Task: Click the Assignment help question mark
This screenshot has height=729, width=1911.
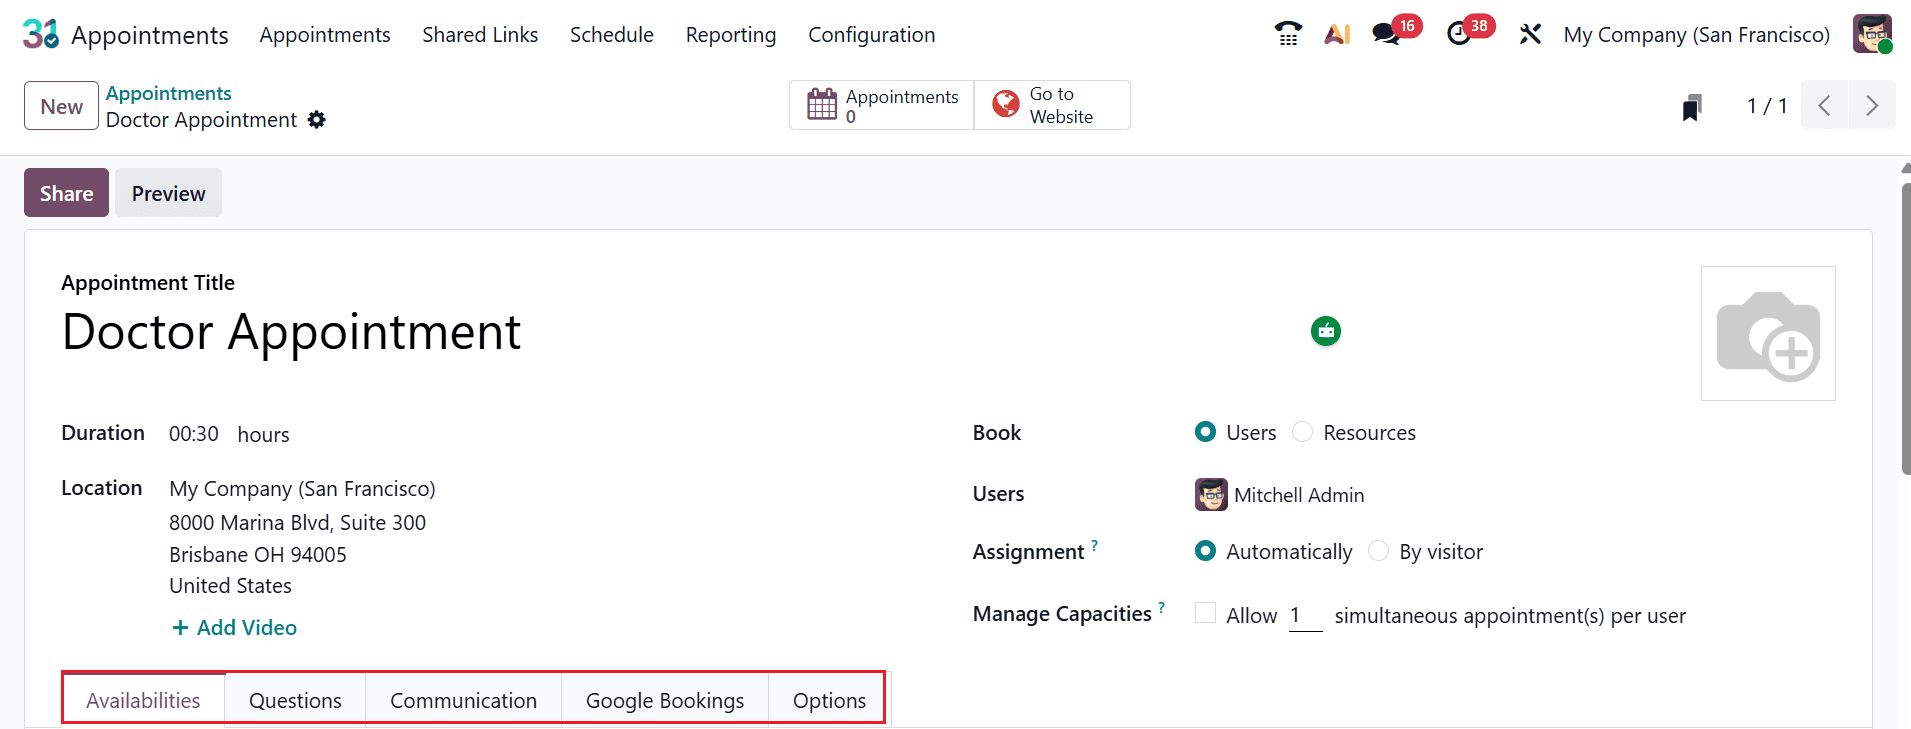Action: (1094, 545)
